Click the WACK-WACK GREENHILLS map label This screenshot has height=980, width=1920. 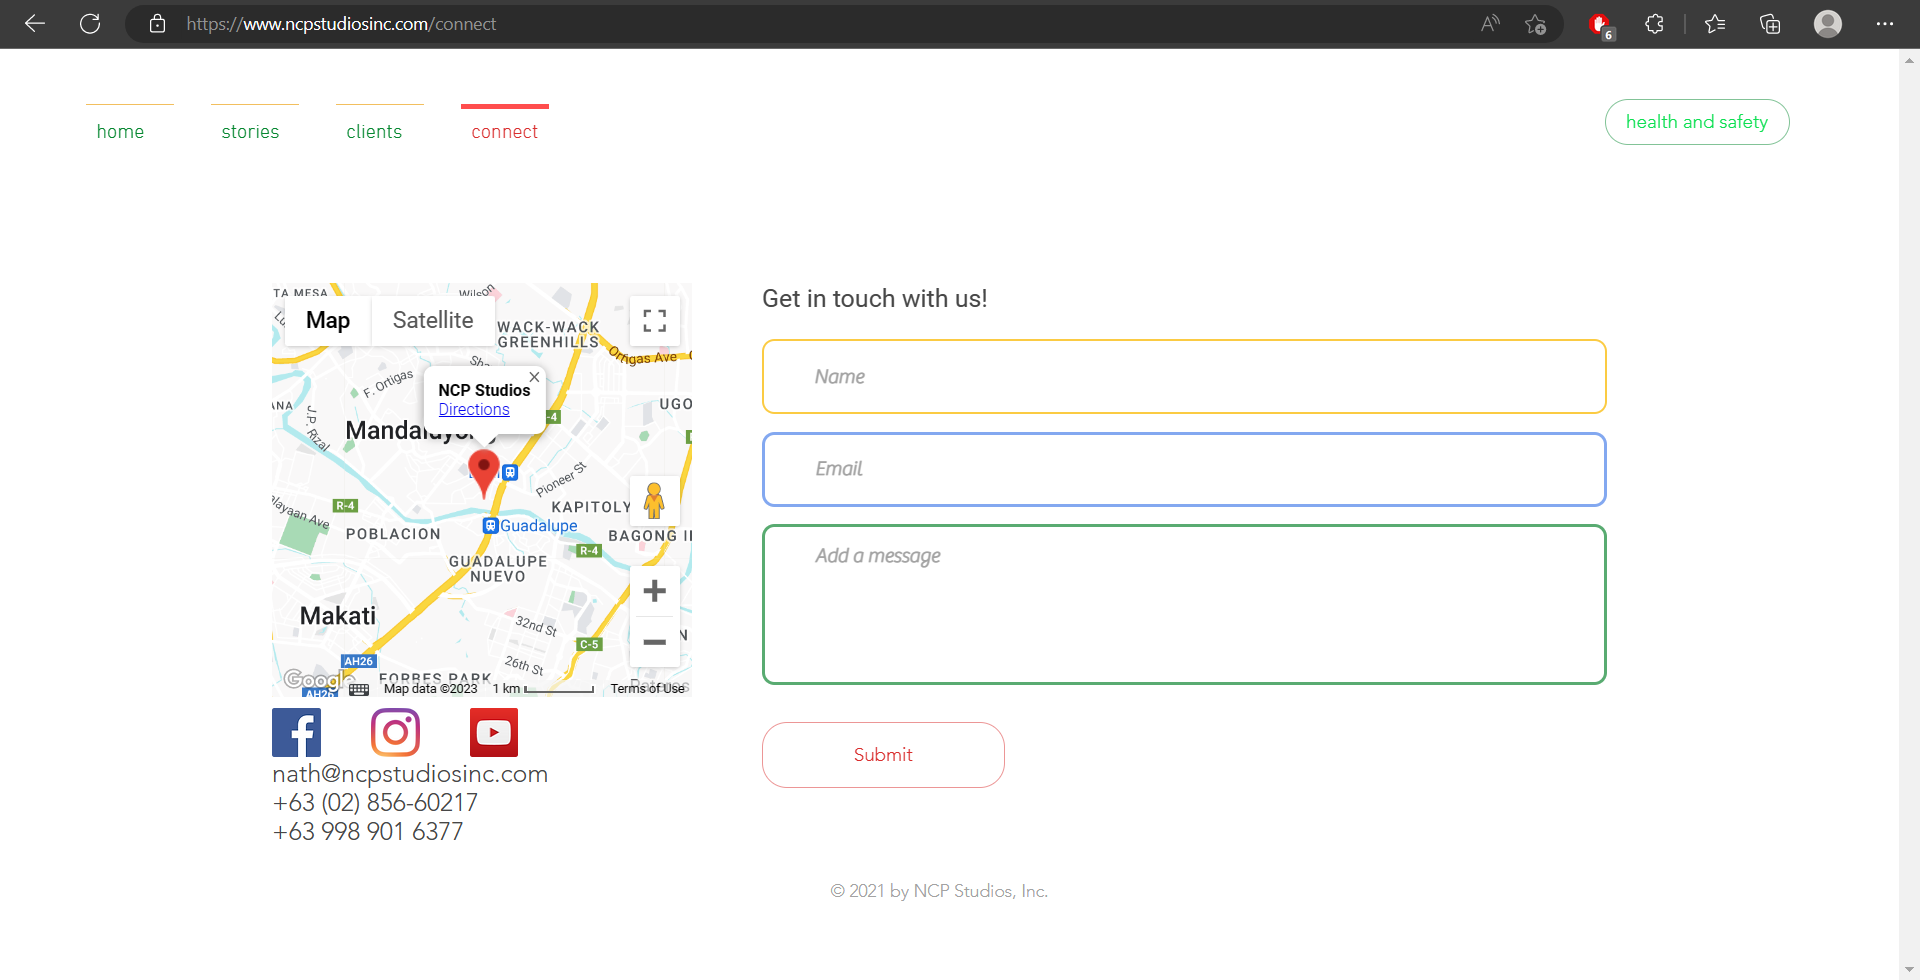click(x=548, y=334)
